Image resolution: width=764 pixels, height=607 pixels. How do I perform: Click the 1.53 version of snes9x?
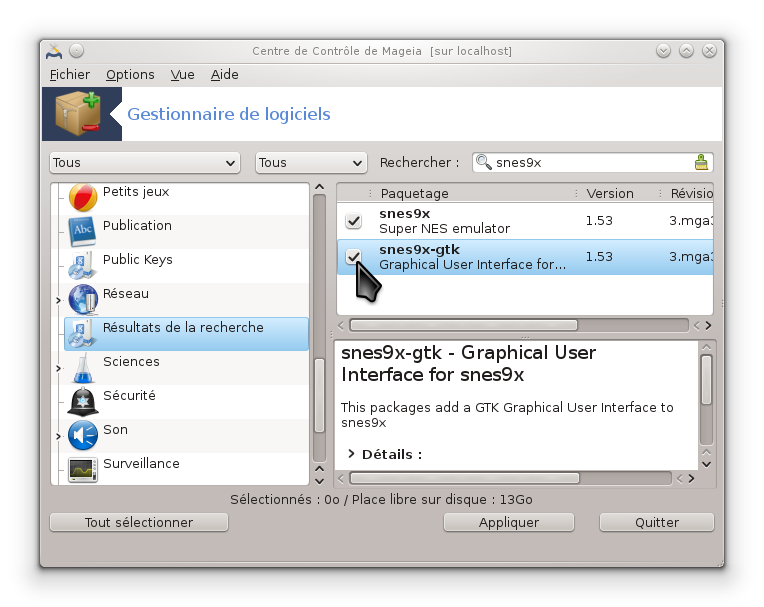[x=599, y=221]
